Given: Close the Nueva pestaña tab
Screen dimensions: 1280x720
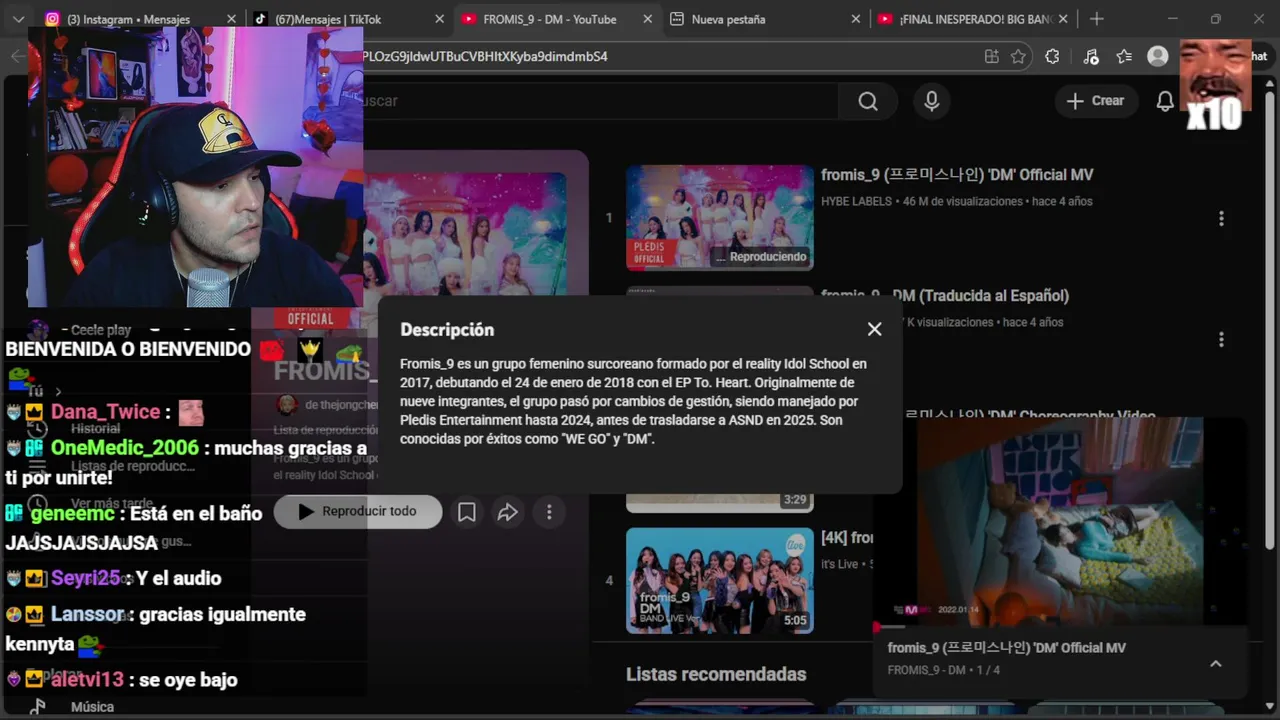Looking at the screenshot, I should pos(855,19).
